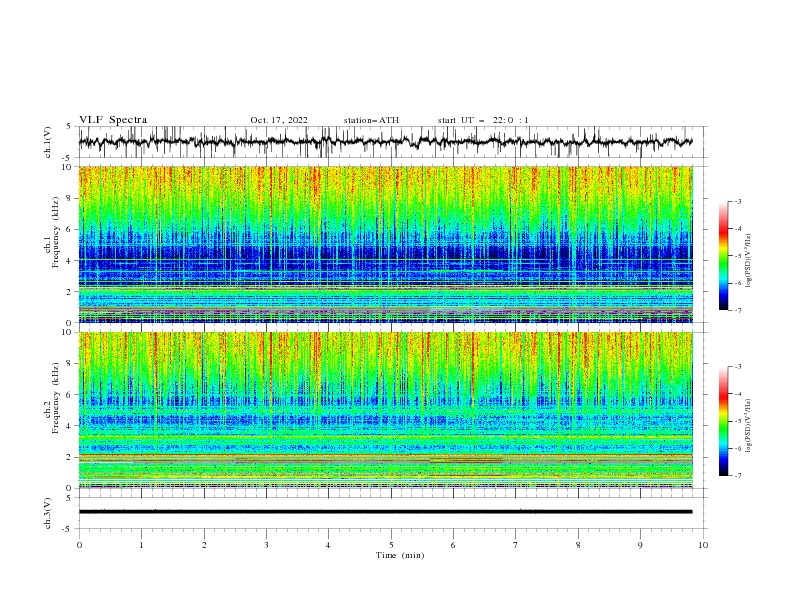Viewport: 792px width, 612px height.
Task: Click the ch.1 spectrogram panel
Action: click(x=385, y=244)
